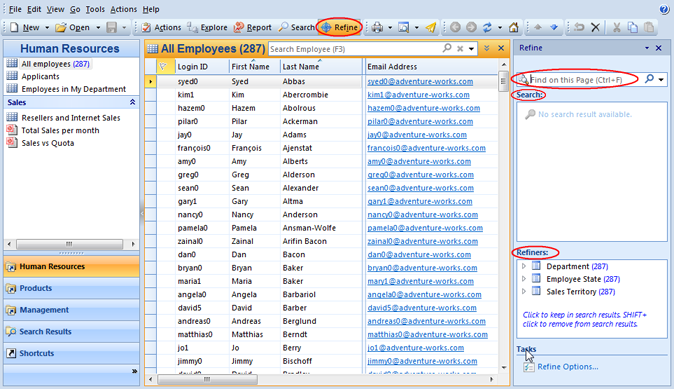Image resolution: width=674 pixels, height=389 pixels.
Task: Run the employee search magnifier icon
Action: pyautogui.click(x=447, y=48)
